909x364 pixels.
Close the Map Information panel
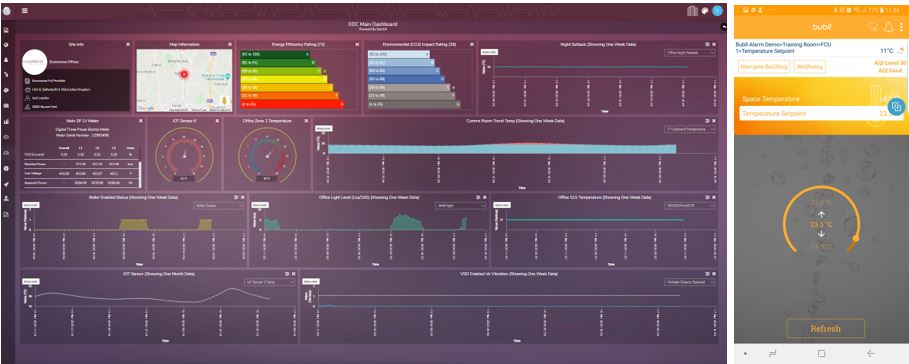tap(229, 44)
